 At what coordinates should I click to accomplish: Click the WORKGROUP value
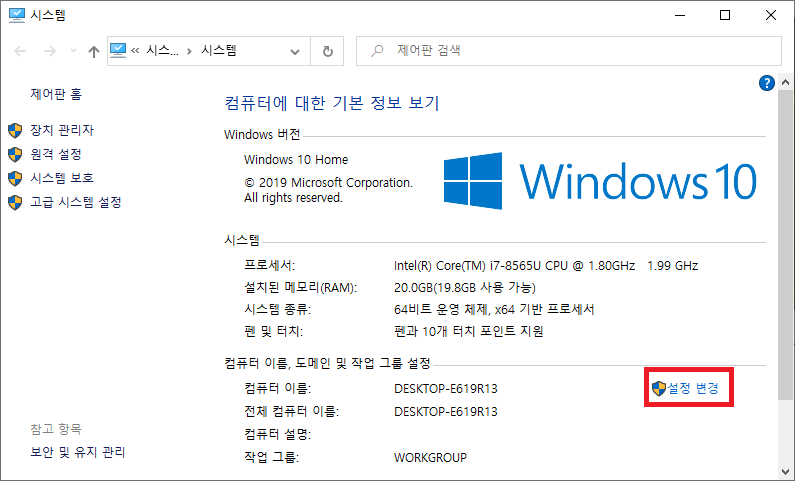pos(430,458)
